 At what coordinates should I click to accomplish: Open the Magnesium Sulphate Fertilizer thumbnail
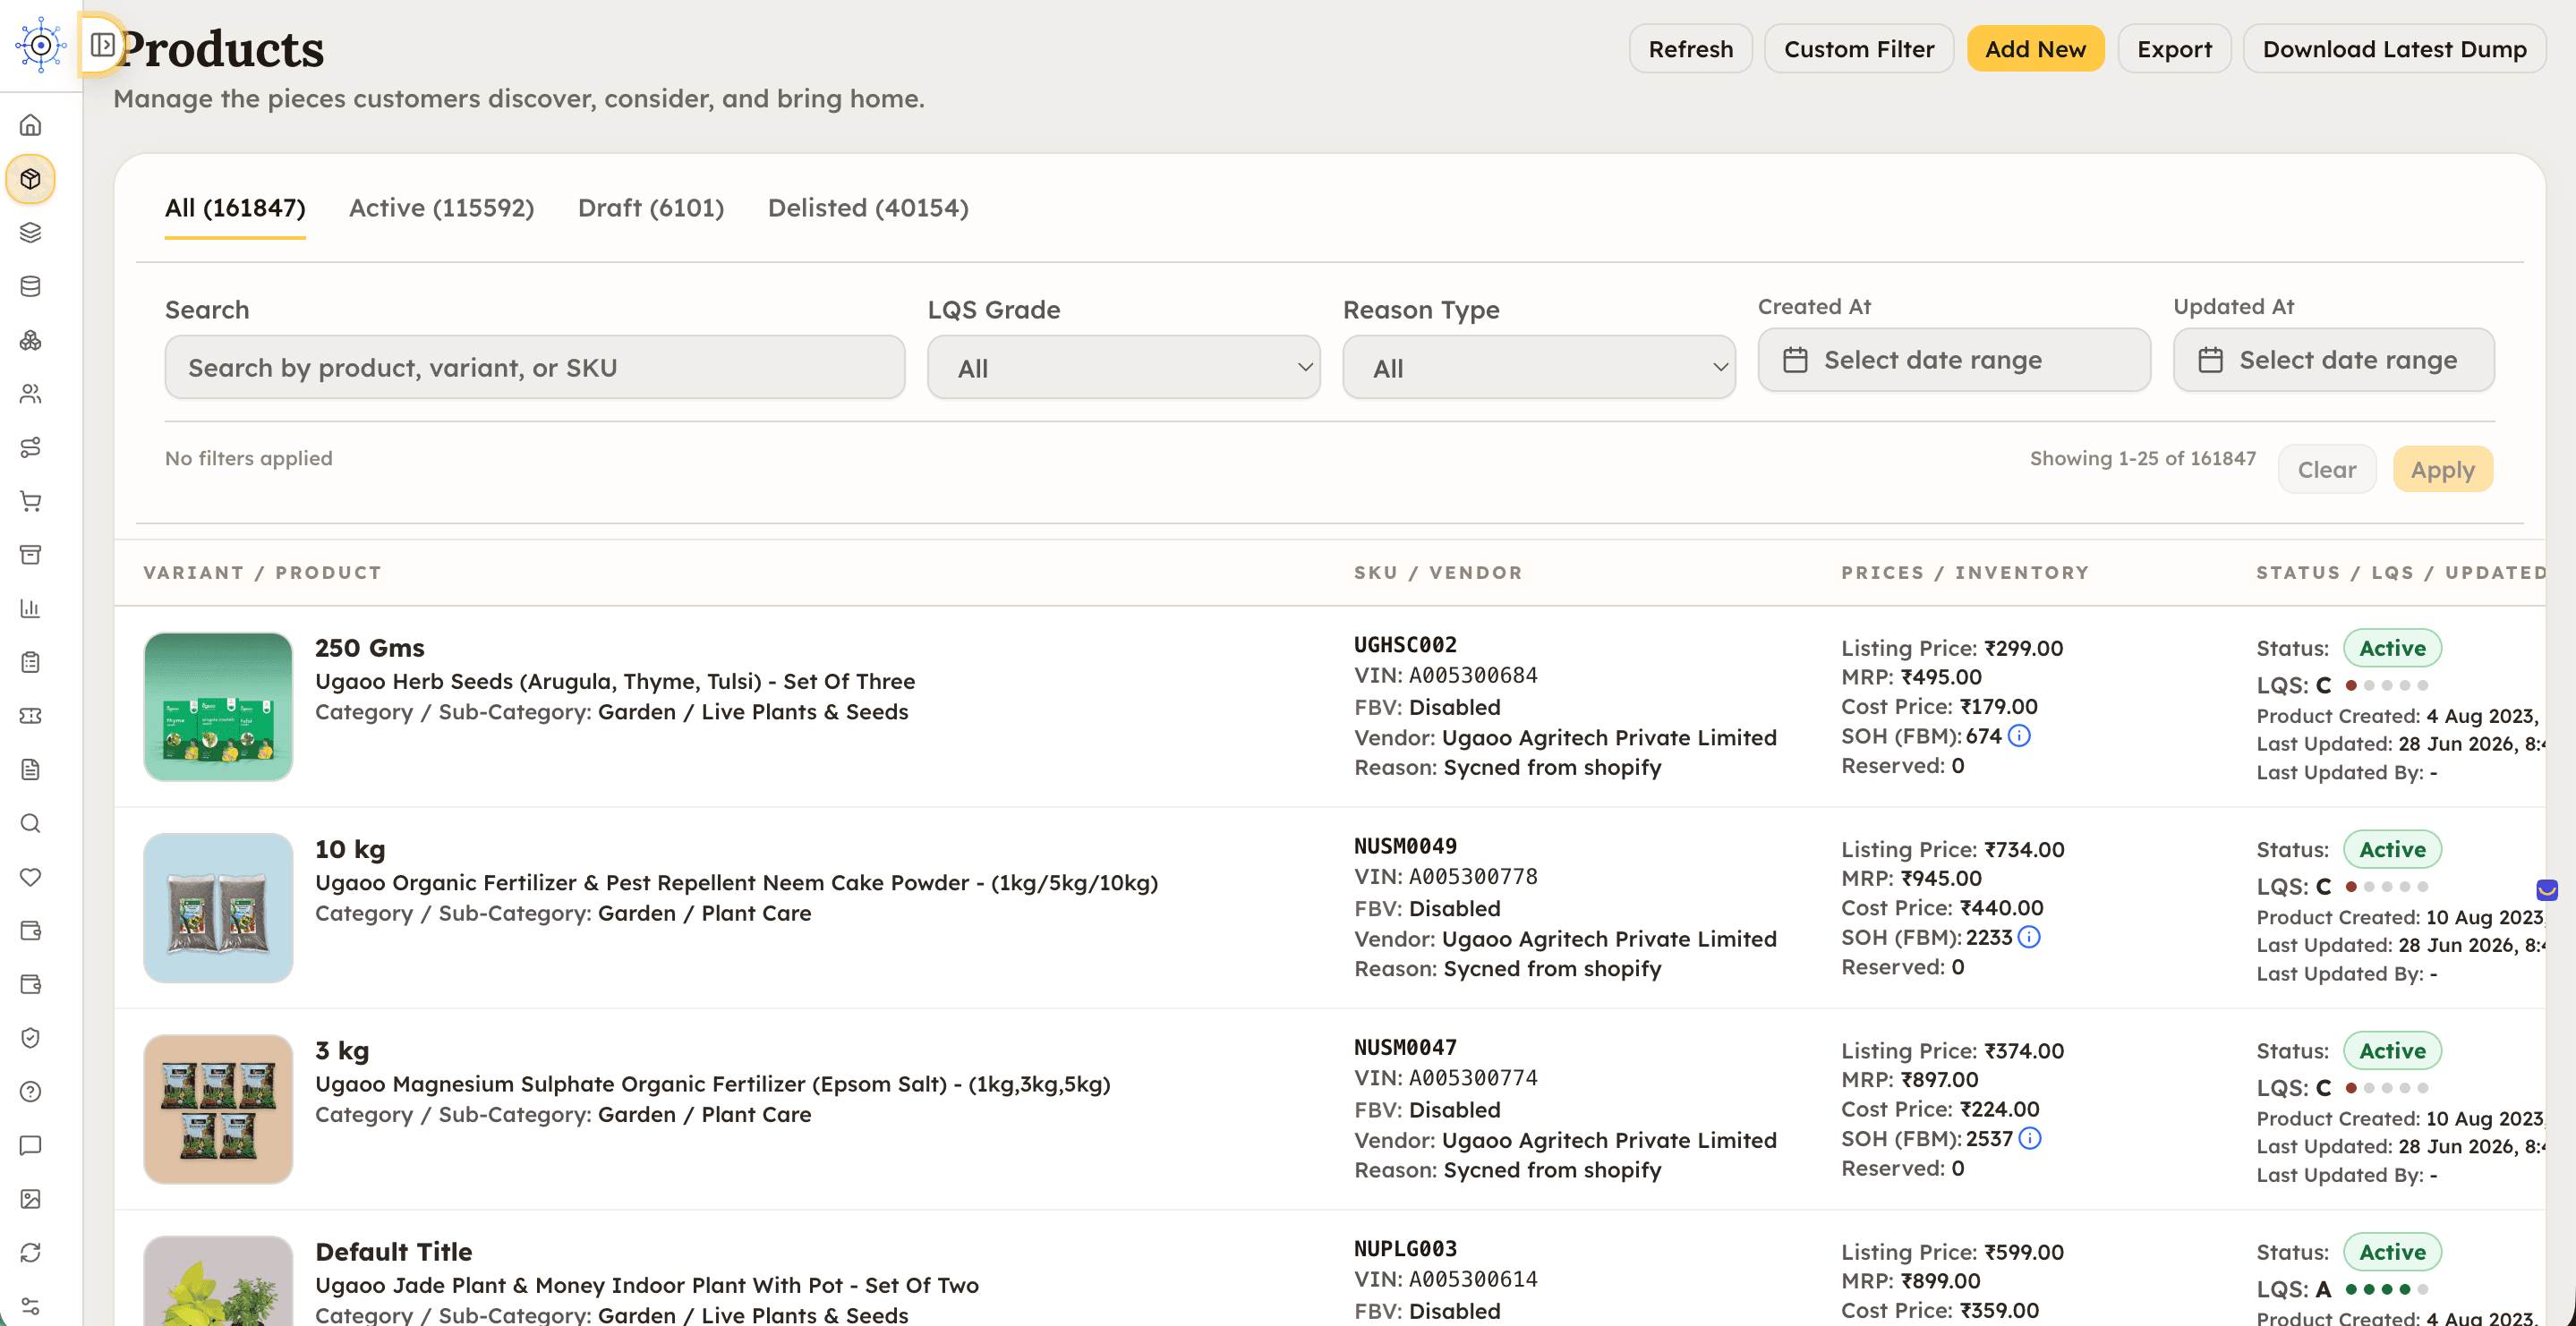coord(218,1109)
